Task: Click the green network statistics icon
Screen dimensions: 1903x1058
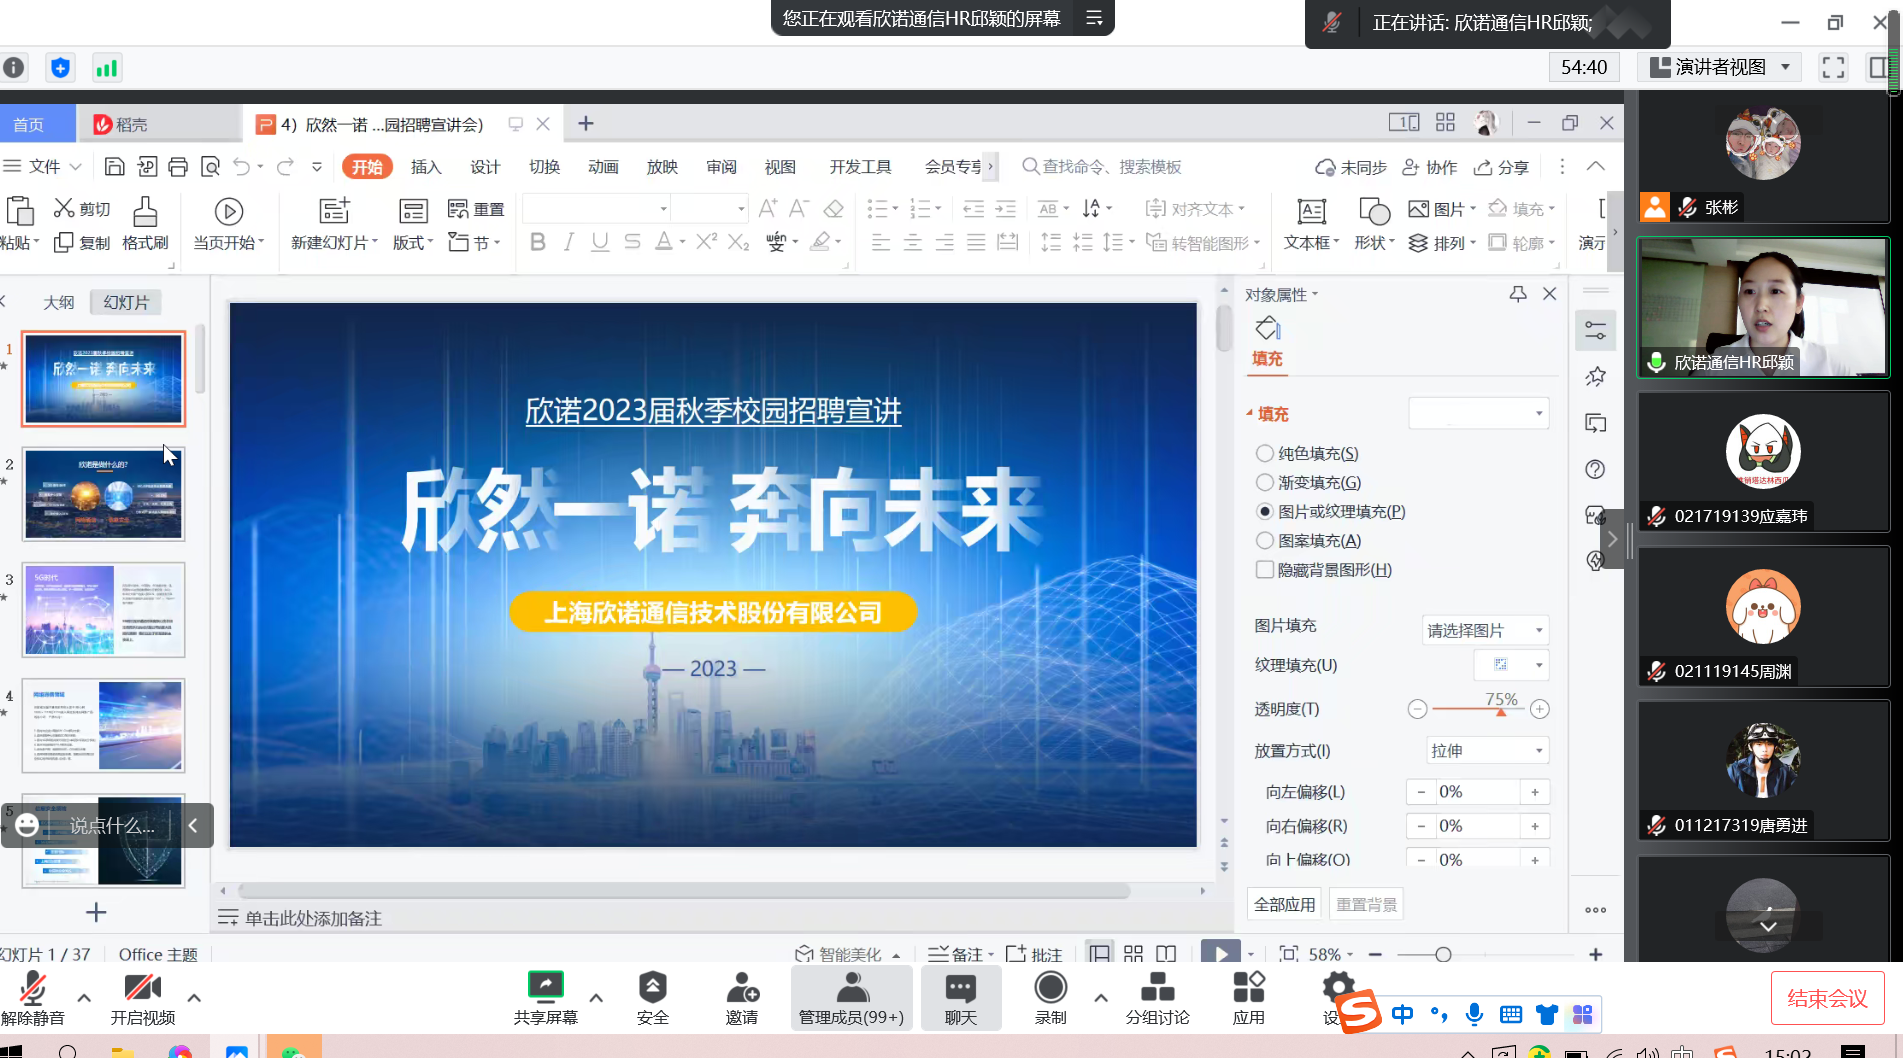Action: point(106,68)
